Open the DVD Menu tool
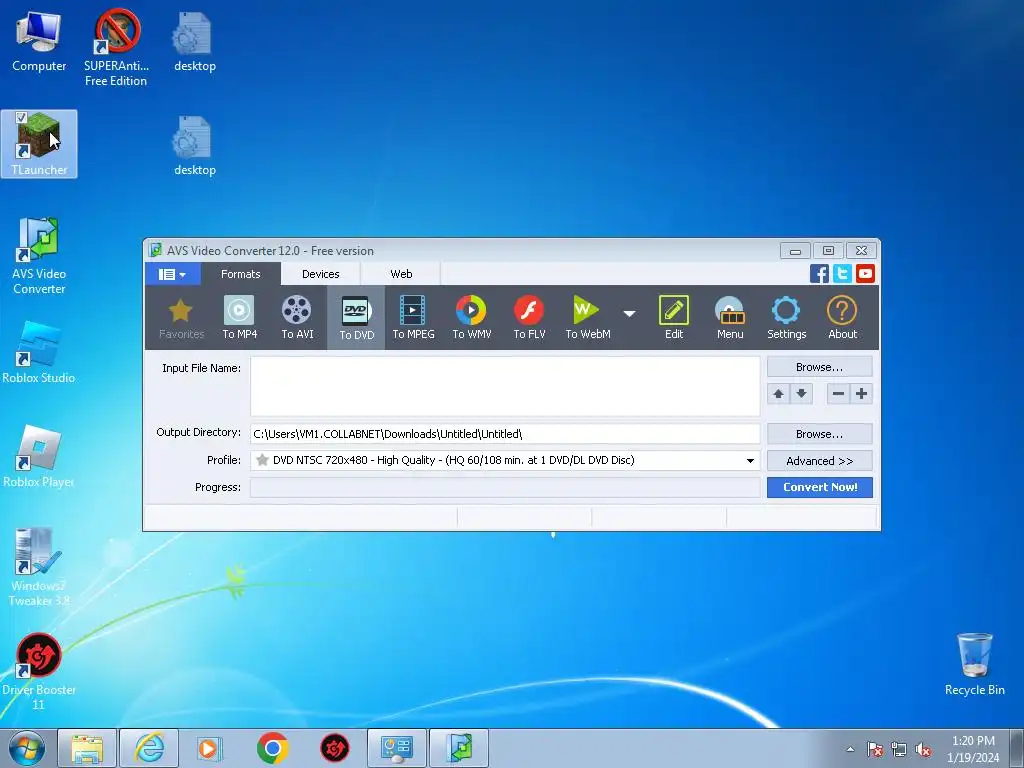 click(x=729, y=317)
